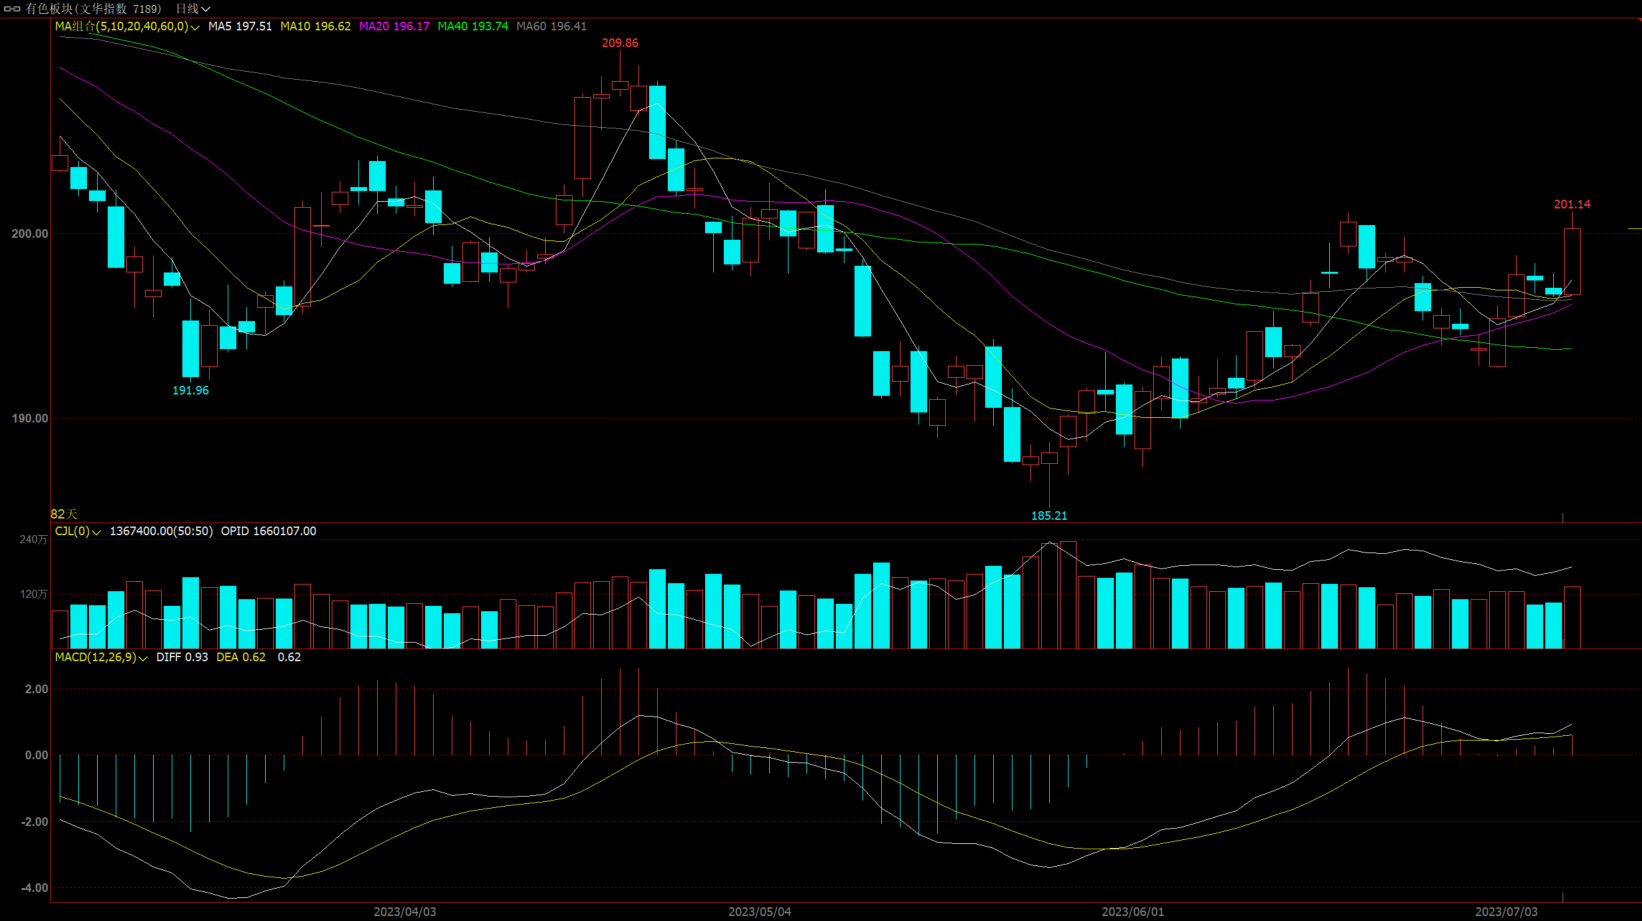Click the MA10 196.62 legend value

click(x=315, y=27)
